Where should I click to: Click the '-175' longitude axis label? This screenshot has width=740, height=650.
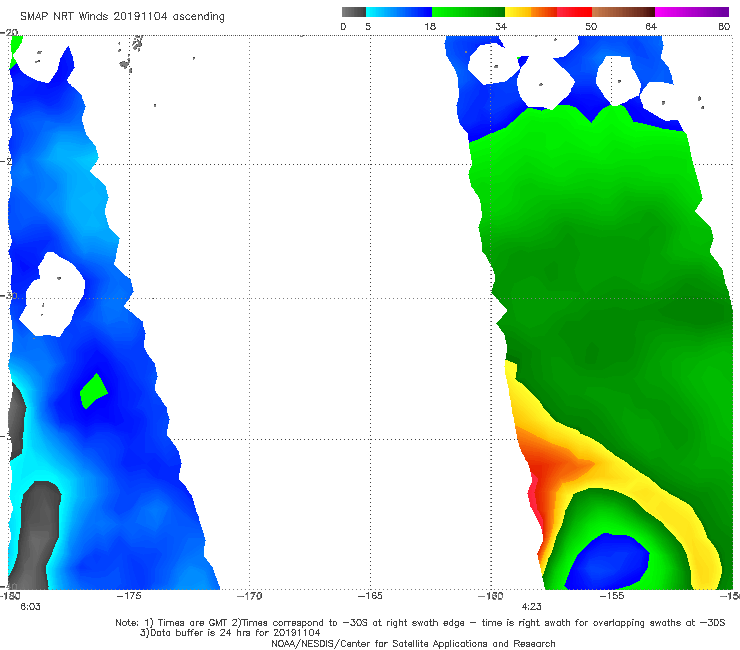129,596
